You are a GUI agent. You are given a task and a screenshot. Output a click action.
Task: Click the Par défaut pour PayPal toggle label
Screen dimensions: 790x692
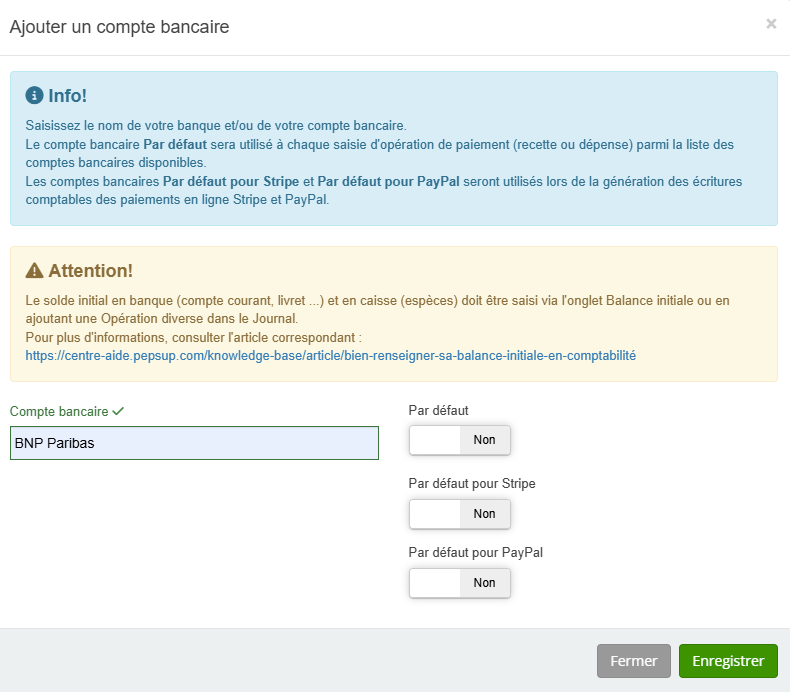[476, 552]
